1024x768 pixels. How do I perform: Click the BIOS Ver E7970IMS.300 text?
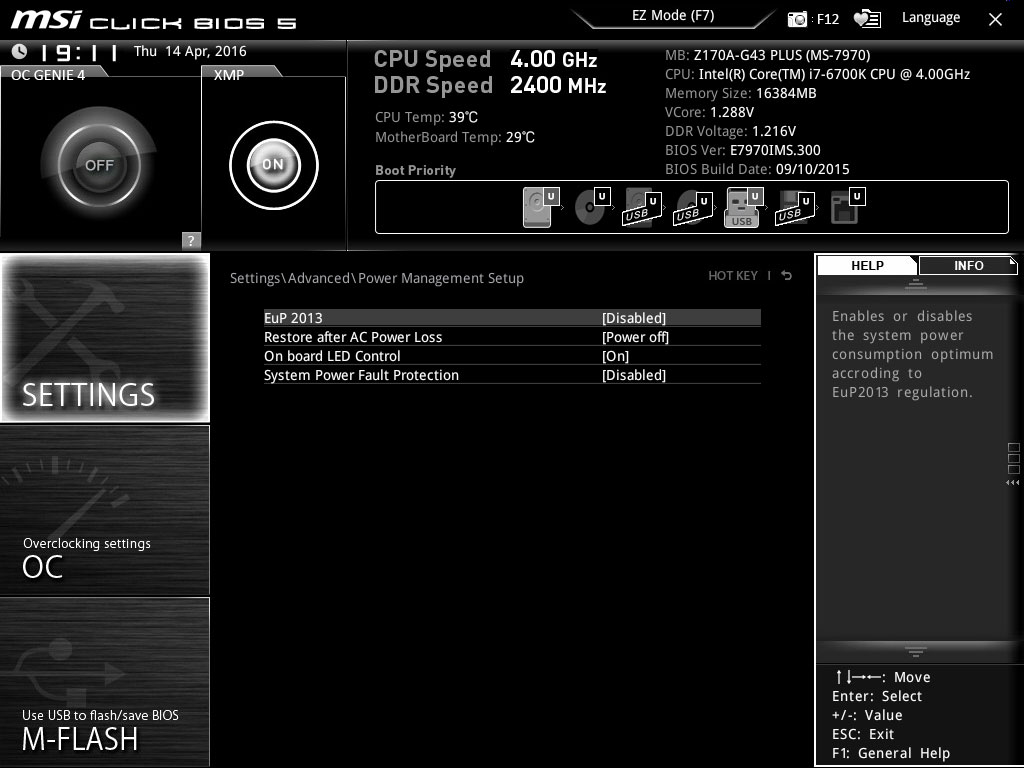point(743,150)
